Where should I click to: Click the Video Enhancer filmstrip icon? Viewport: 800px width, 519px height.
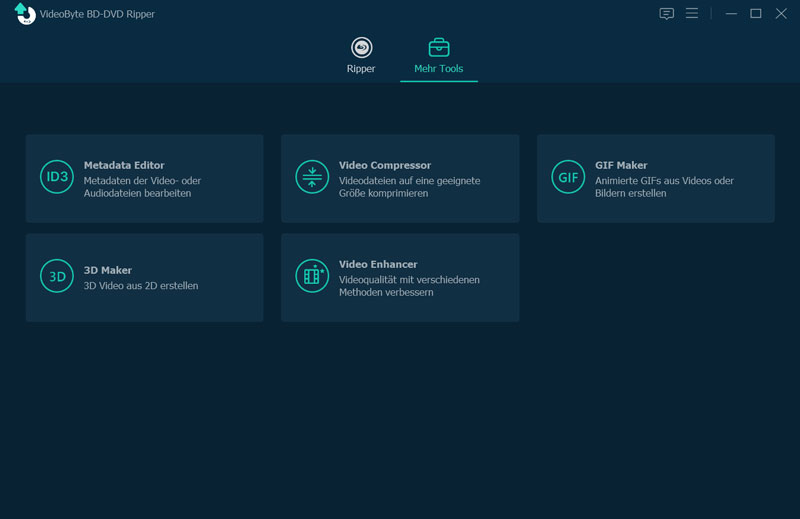tap(312, 276)
